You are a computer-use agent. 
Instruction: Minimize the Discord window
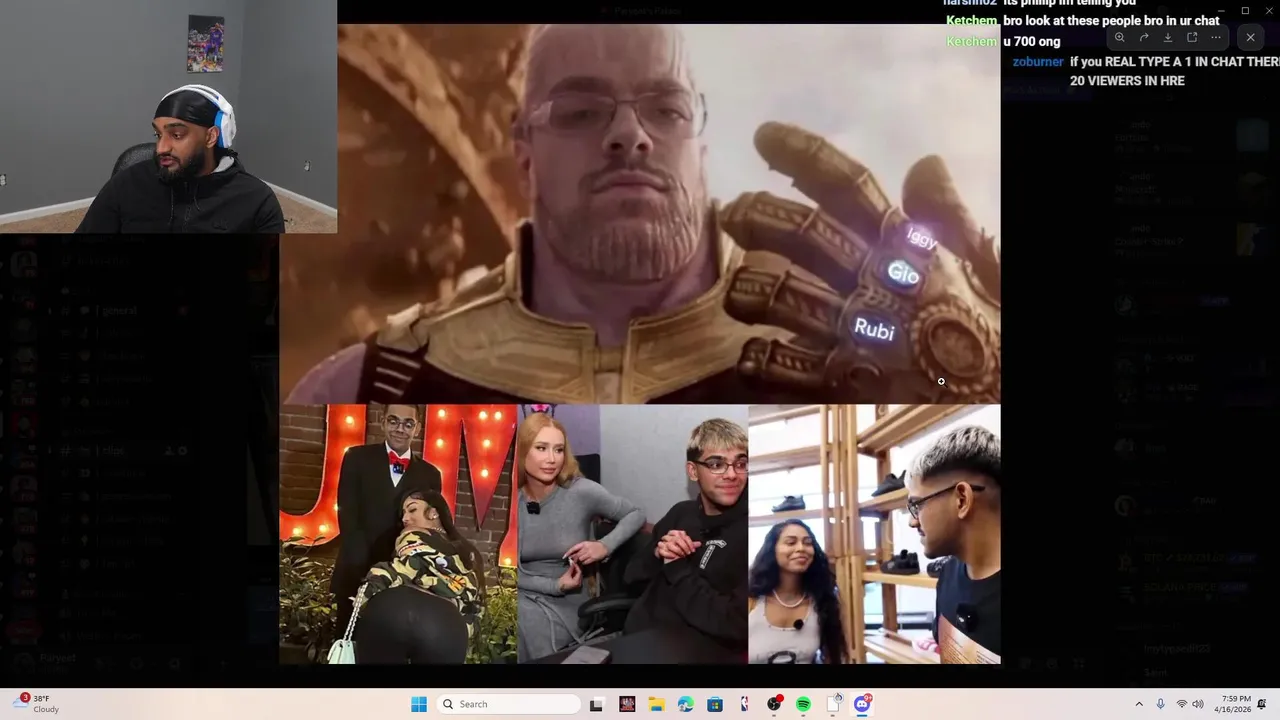click(x=1221, y=10)
